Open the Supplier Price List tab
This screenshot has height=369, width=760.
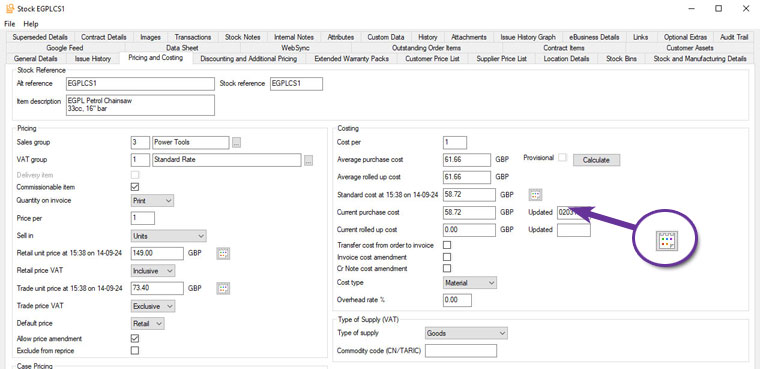(x=501, y=59)
